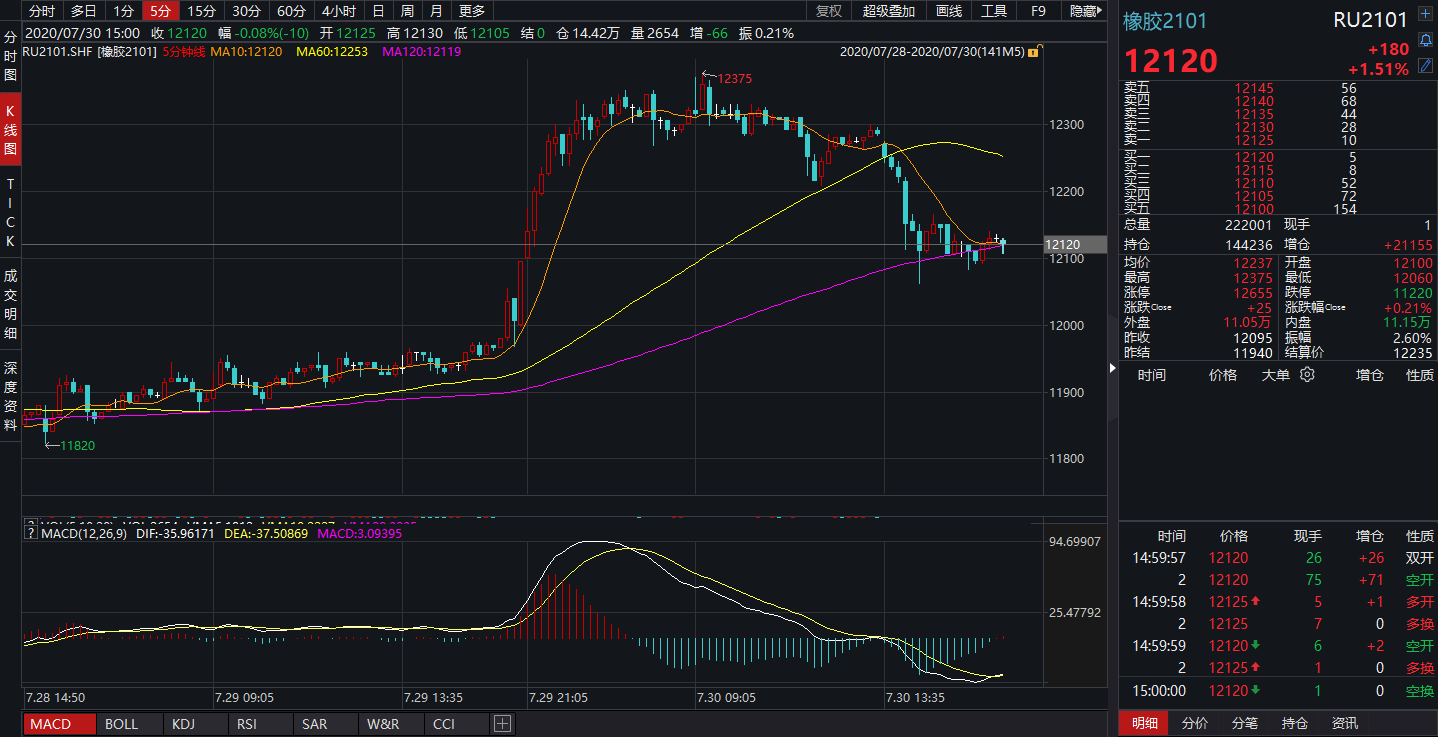Image resolution: width=1438 pixels, height=737 pixels.
Task: Select the 日 daily period
Action: [x=378, y=11]
